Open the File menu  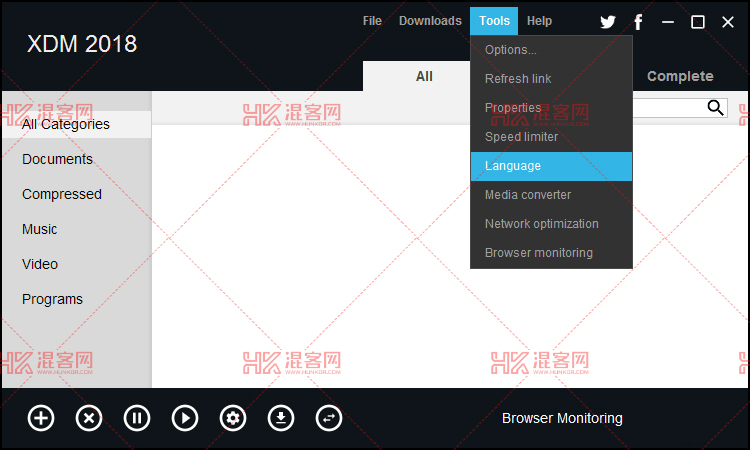coord(372,21)
